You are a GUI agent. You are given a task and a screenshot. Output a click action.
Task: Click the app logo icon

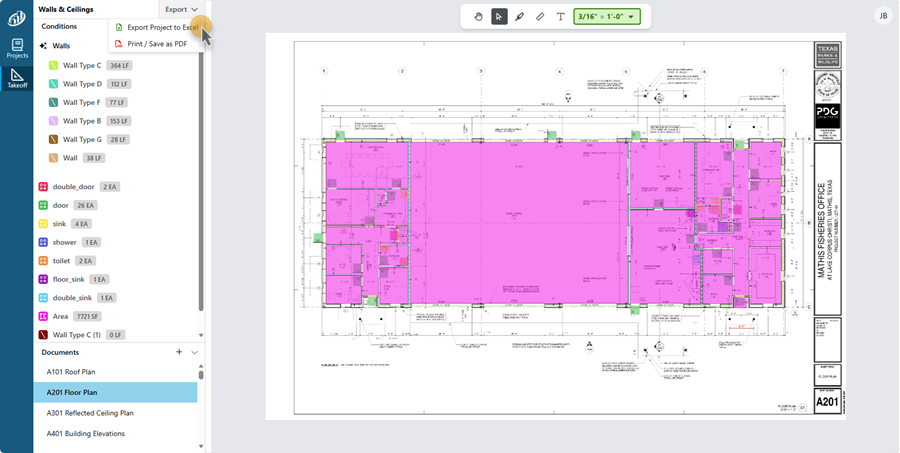(x=16, y=18)
